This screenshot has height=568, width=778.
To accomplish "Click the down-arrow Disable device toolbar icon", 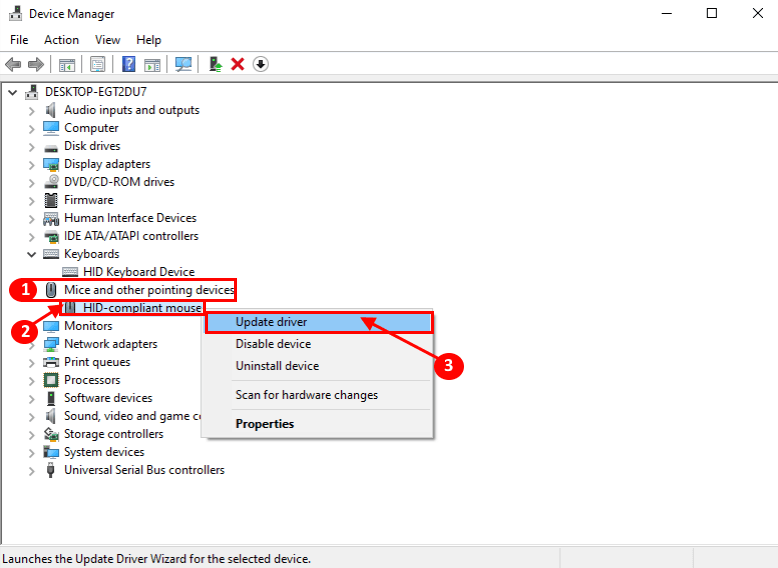I will (261, 64).
